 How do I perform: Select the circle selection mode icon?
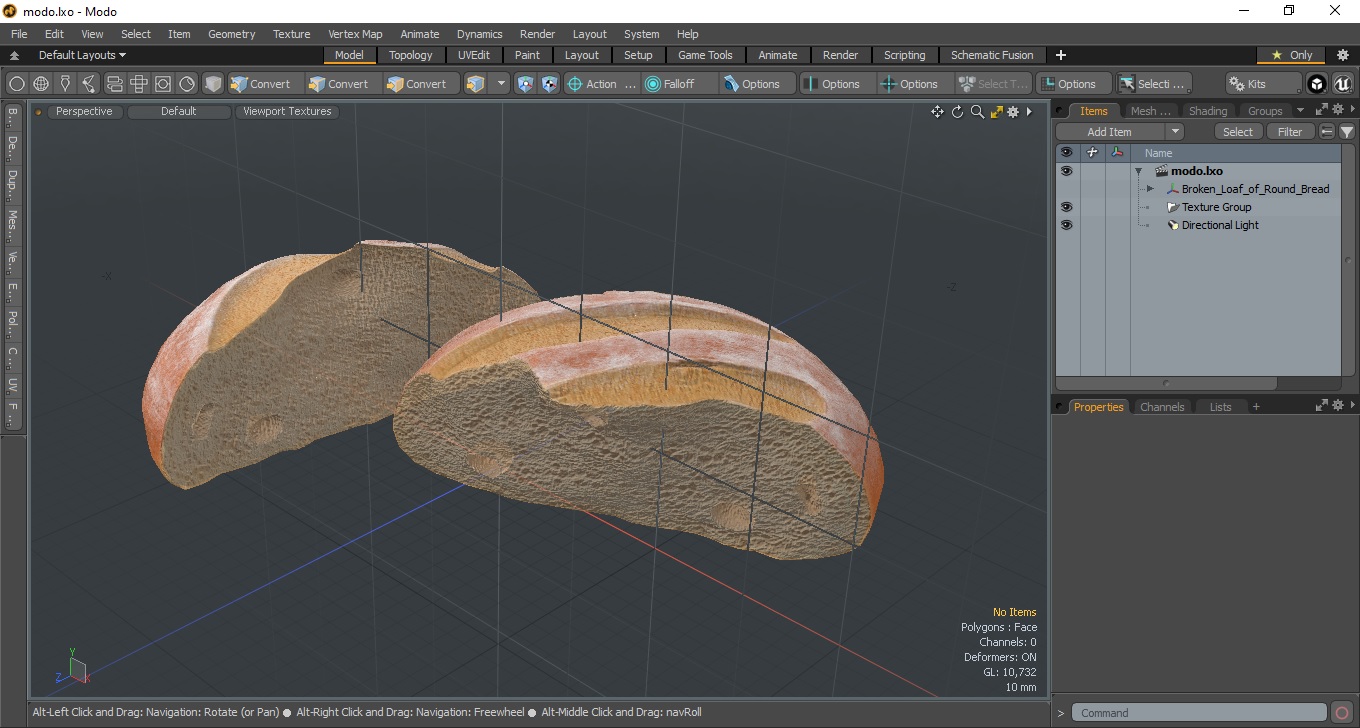pos(17,84)
